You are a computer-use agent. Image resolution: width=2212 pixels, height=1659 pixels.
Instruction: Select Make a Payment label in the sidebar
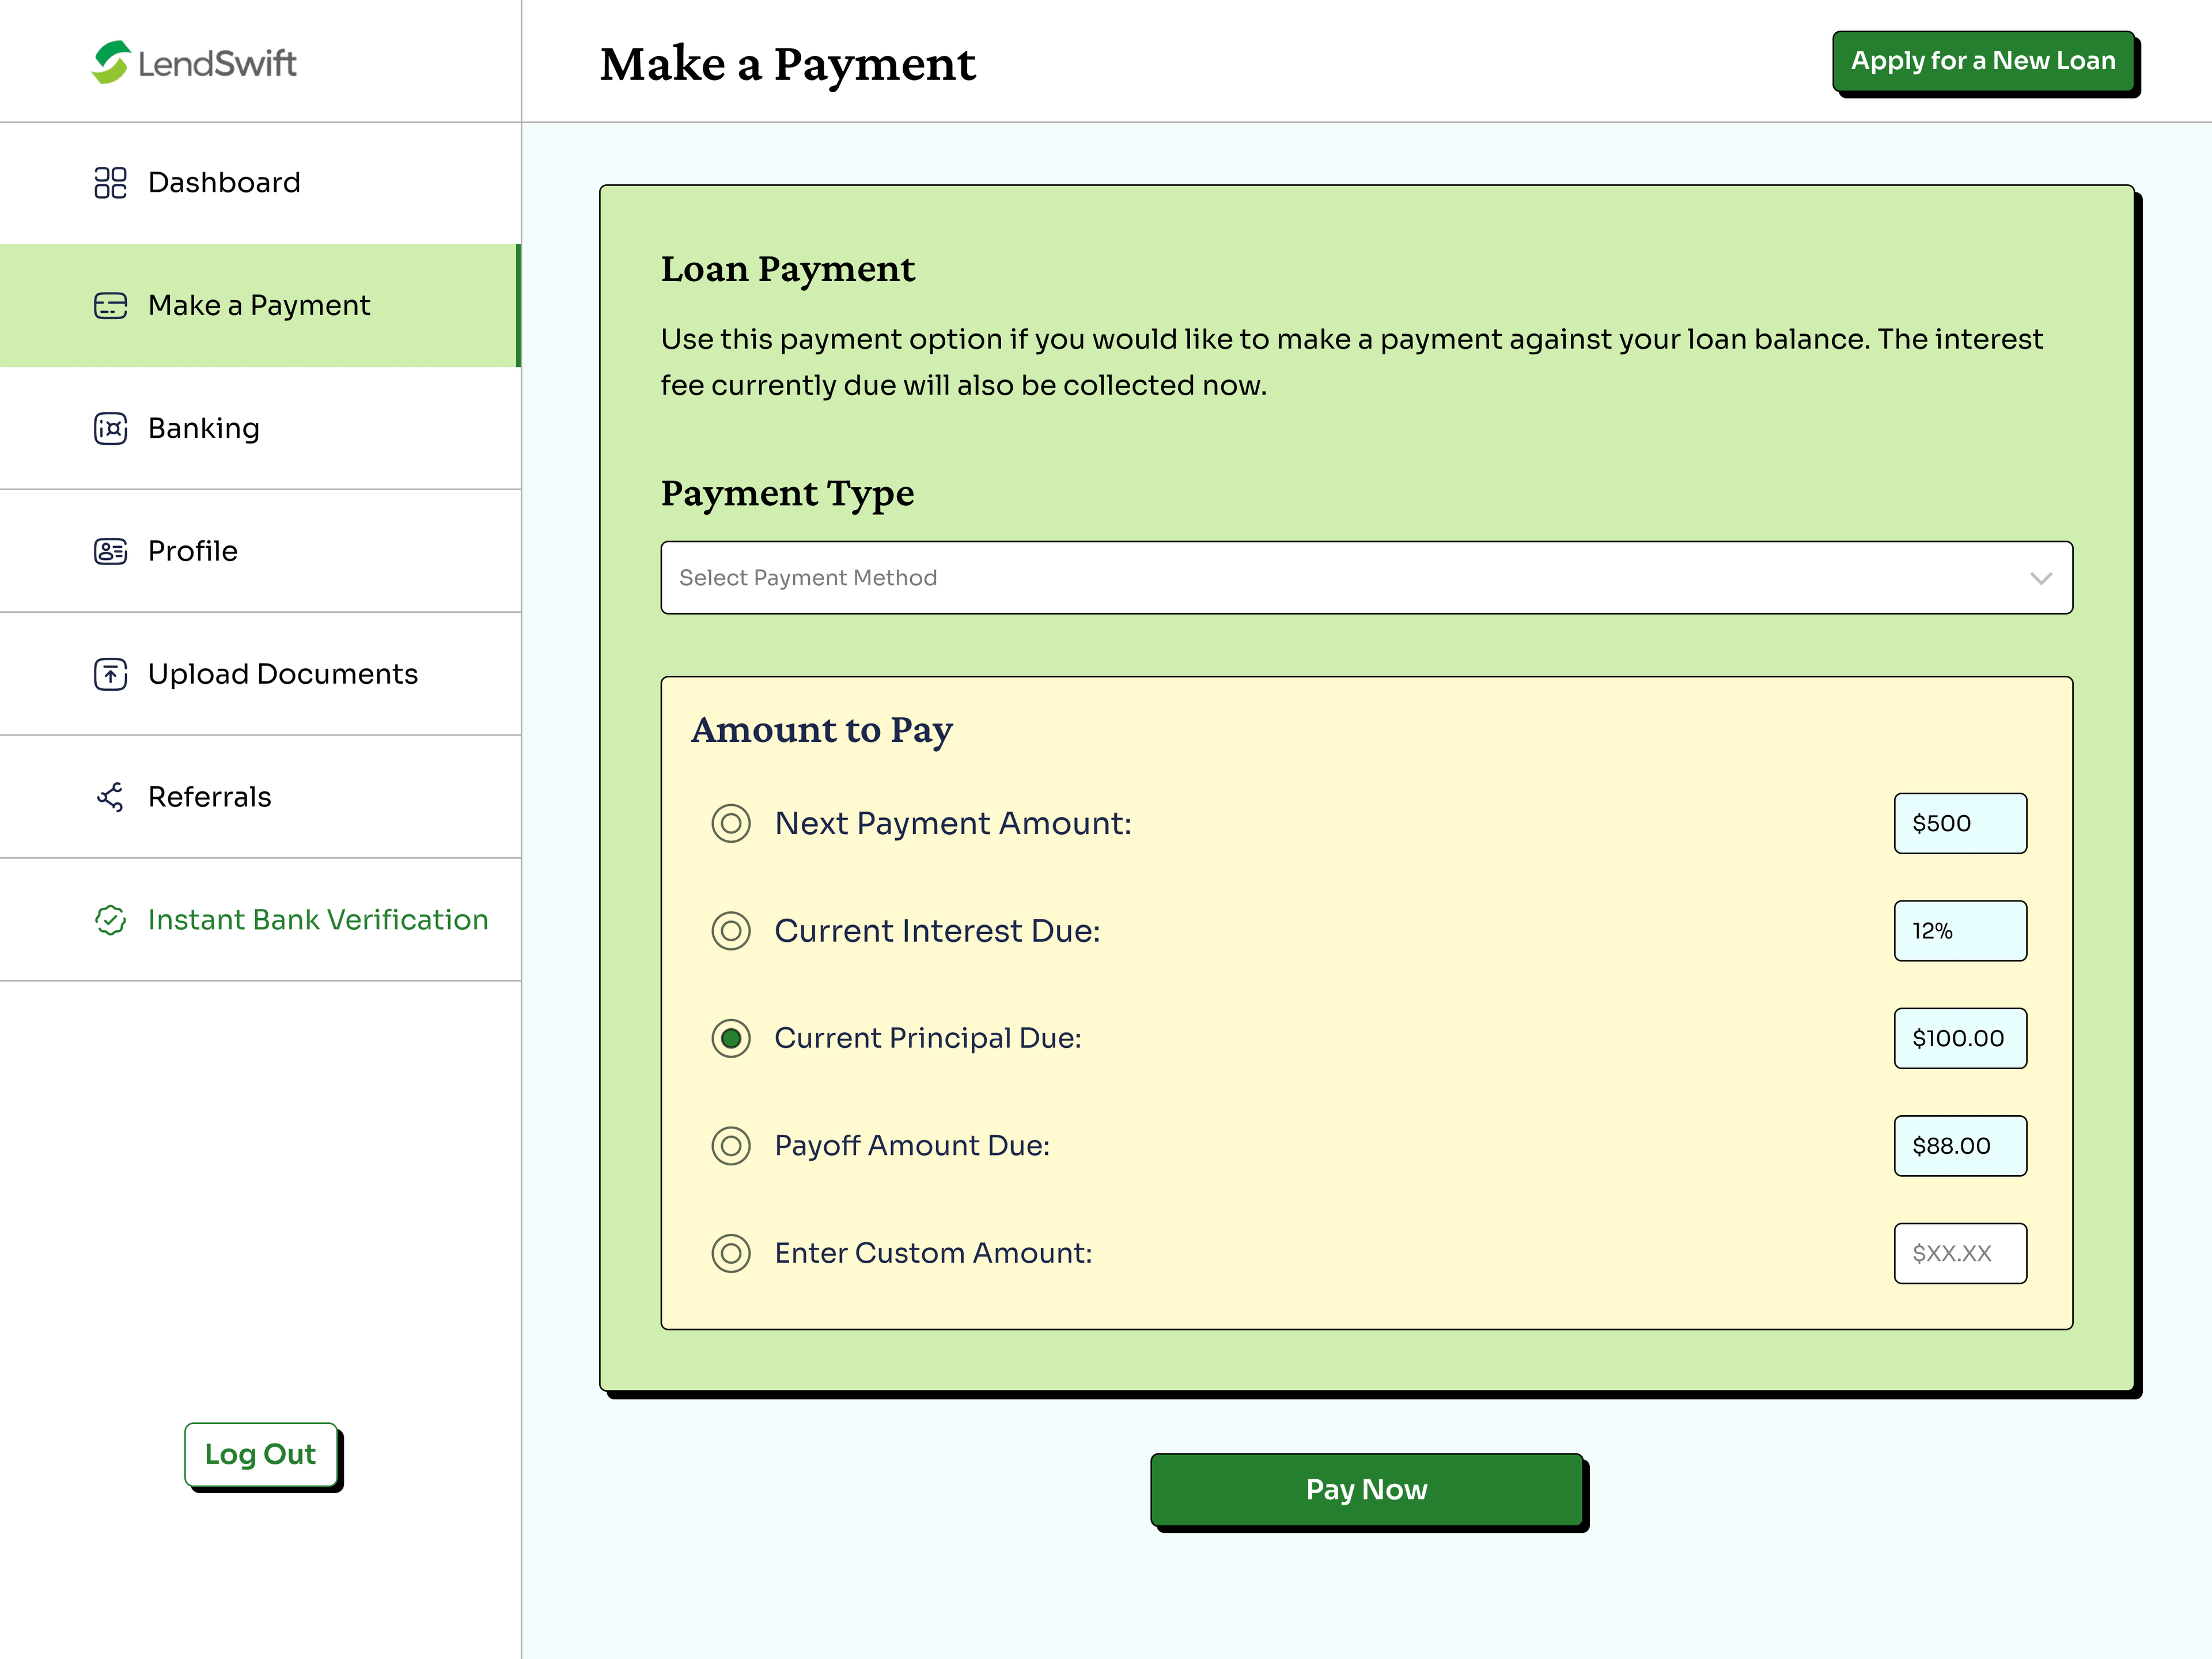coord(259,305)
